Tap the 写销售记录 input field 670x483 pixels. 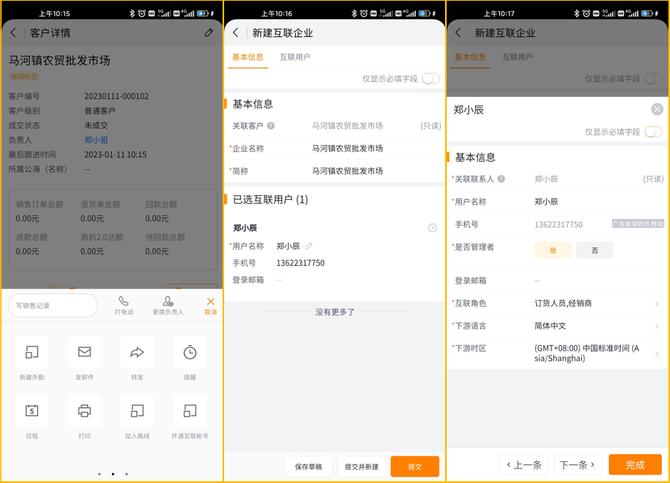point(52,305)
